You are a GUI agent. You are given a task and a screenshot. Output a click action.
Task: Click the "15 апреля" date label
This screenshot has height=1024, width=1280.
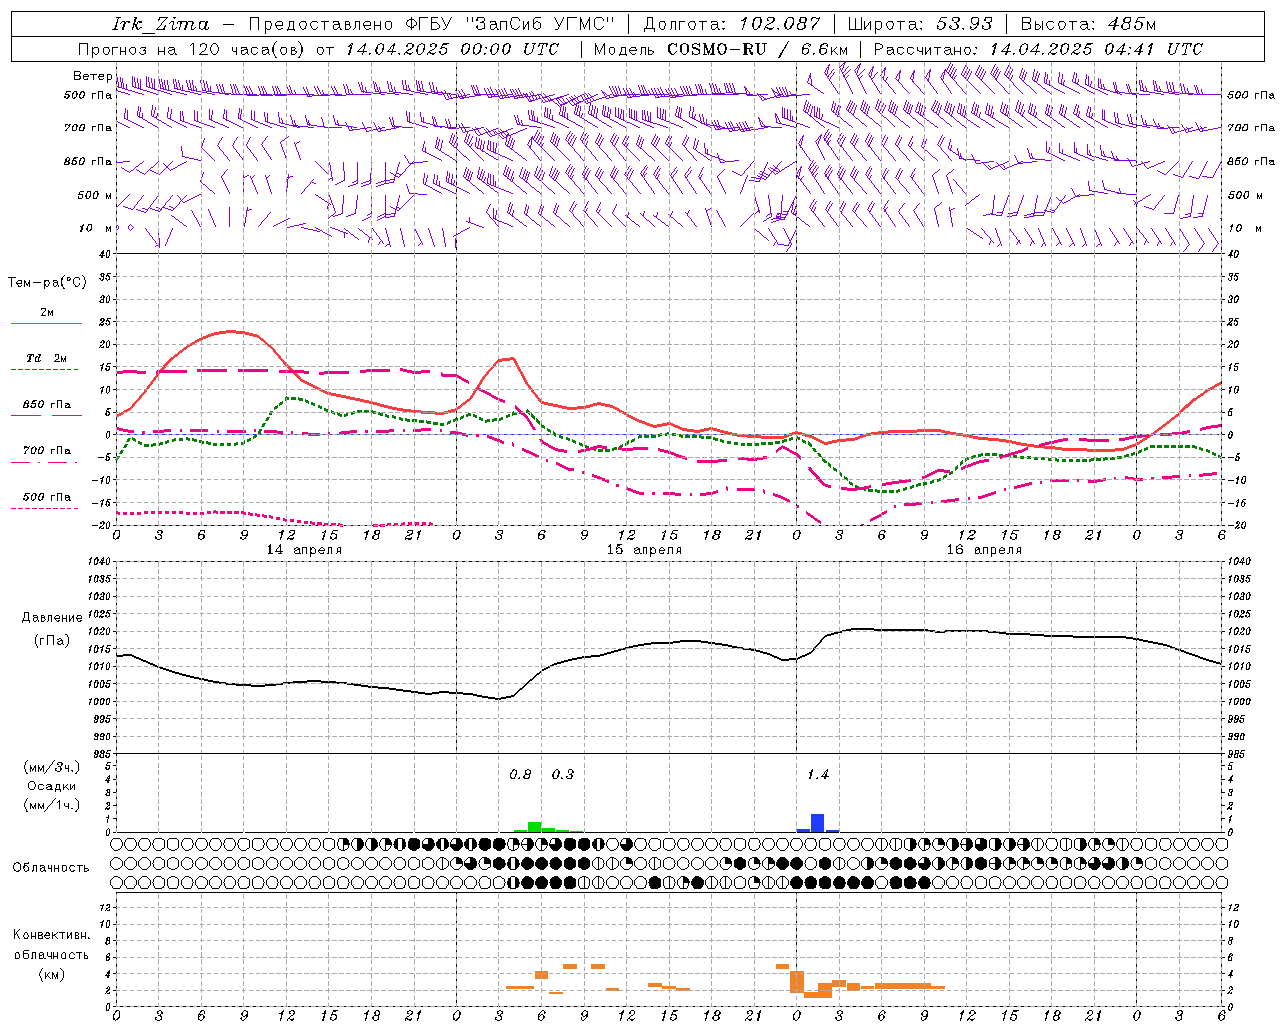644,550
